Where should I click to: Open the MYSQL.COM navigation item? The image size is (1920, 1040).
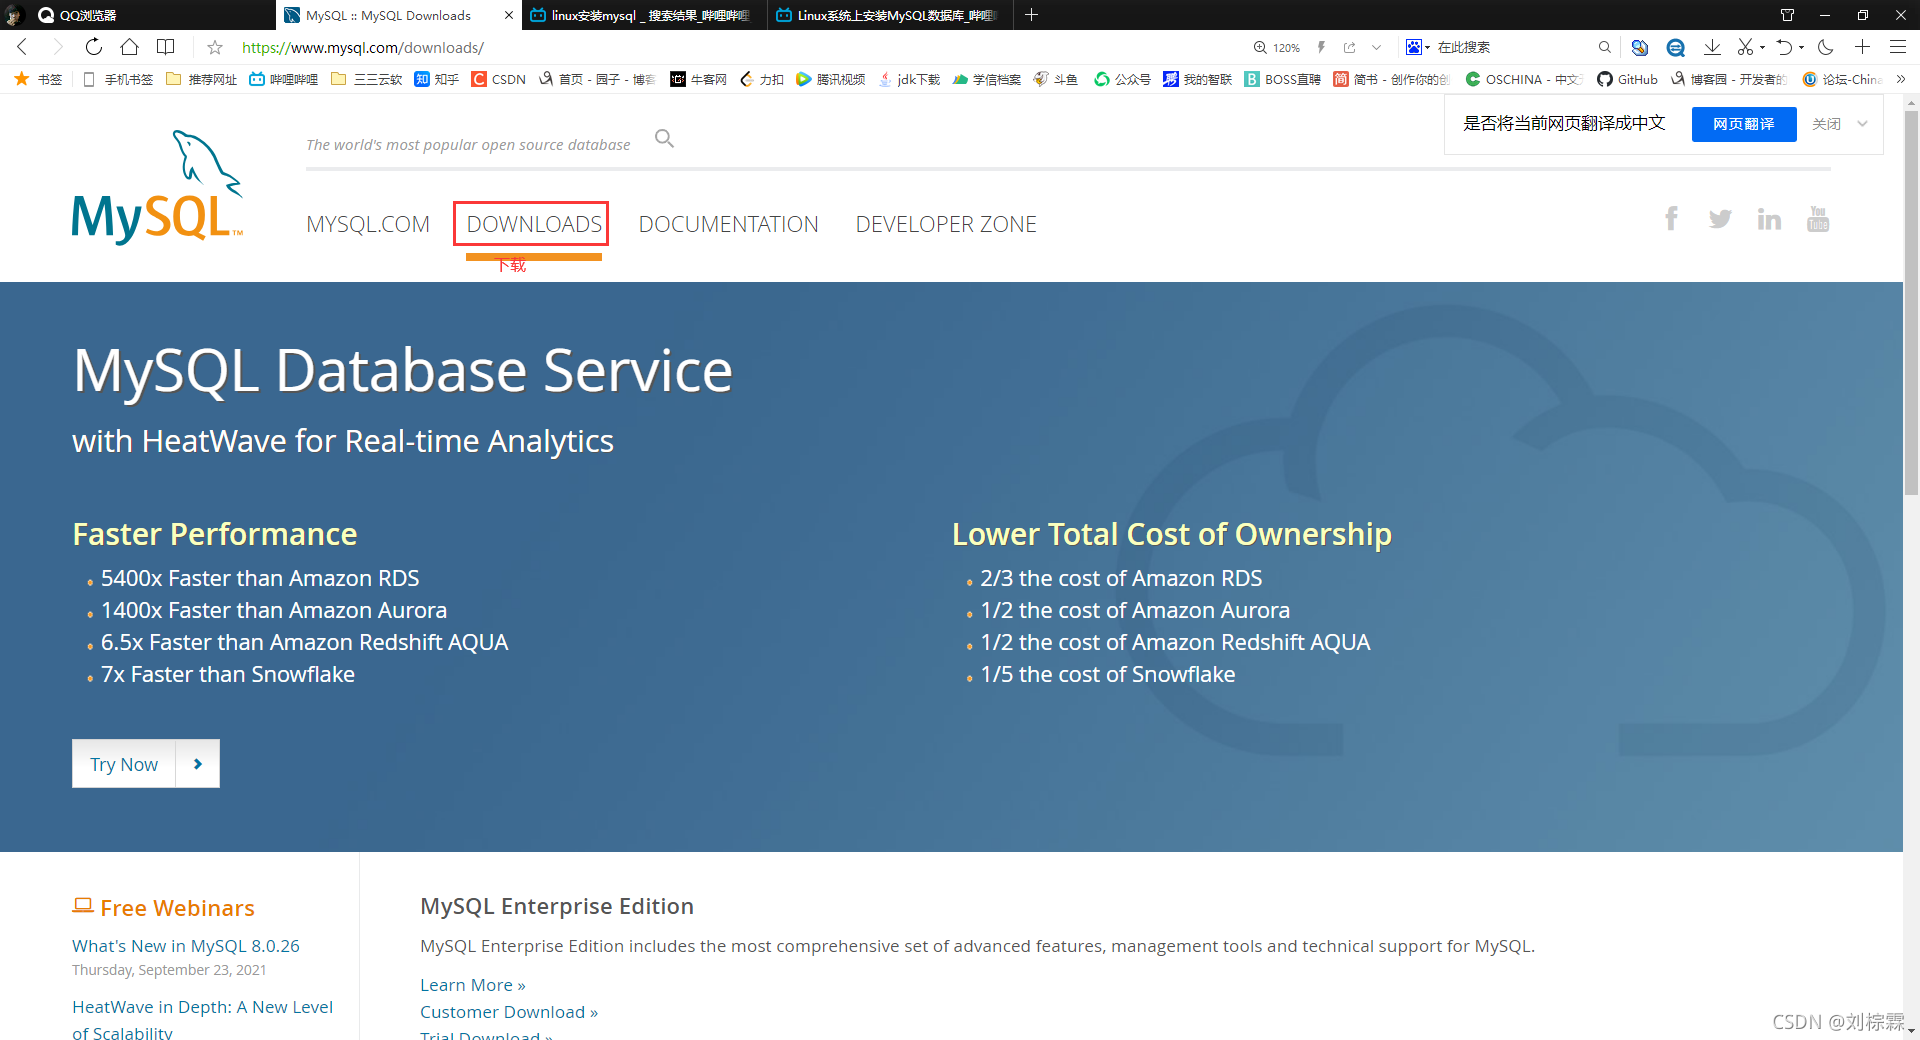[368, 224]
